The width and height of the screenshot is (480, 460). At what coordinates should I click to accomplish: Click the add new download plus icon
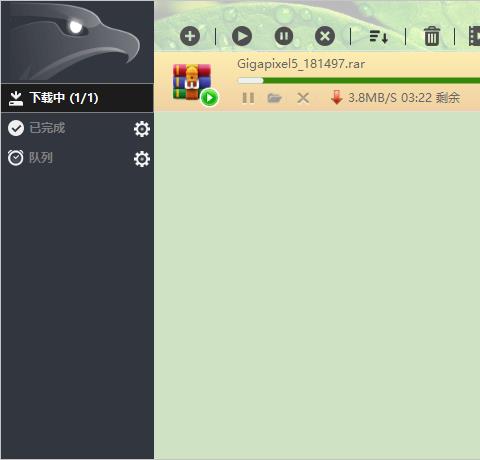click(x=190, y=36)
